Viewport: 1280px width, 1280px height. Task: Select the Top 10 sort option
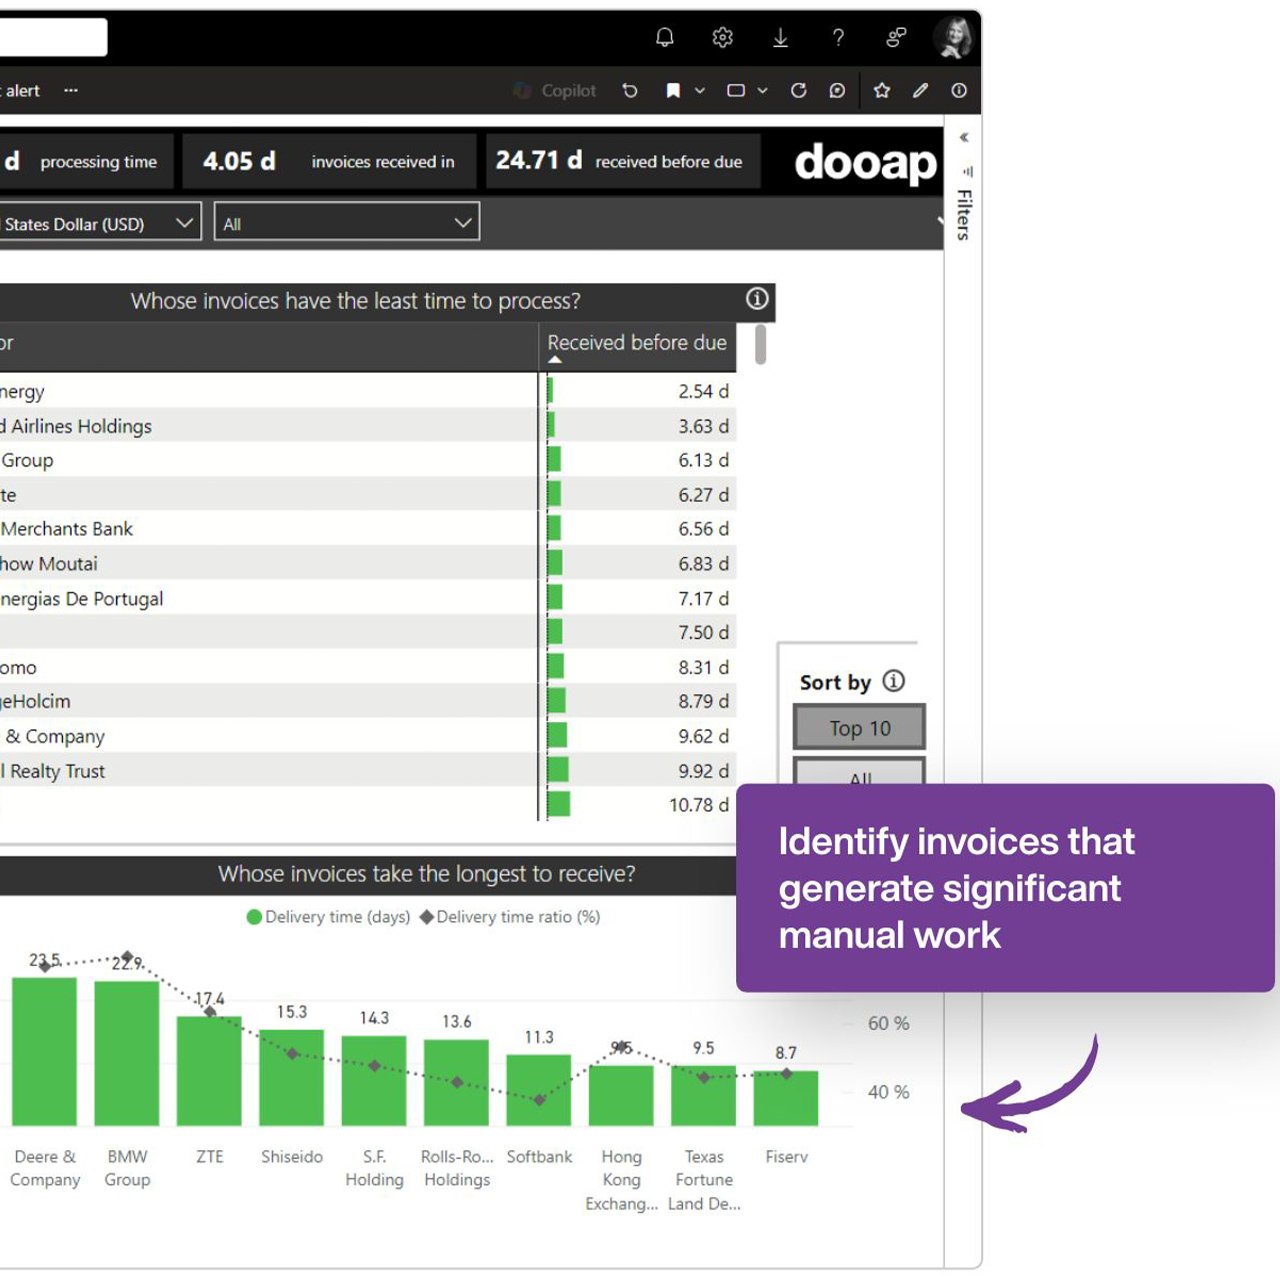pyautogui.click(x=859, y=728)
